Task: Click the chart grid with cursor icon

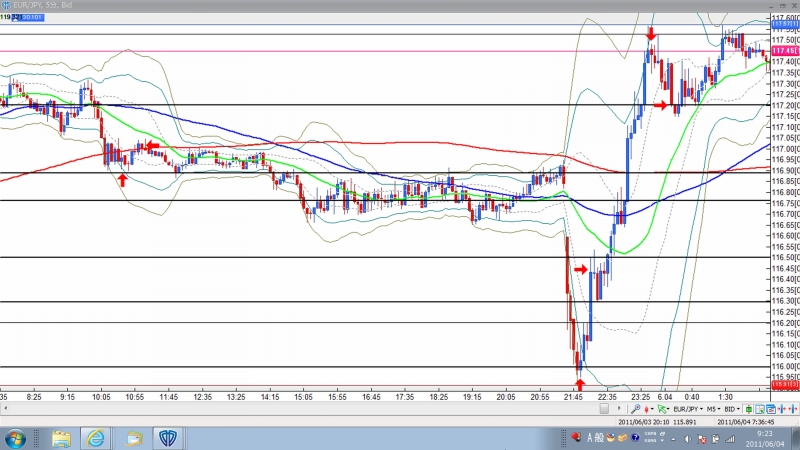Action: pyautogui.click(x=760, y=409)
